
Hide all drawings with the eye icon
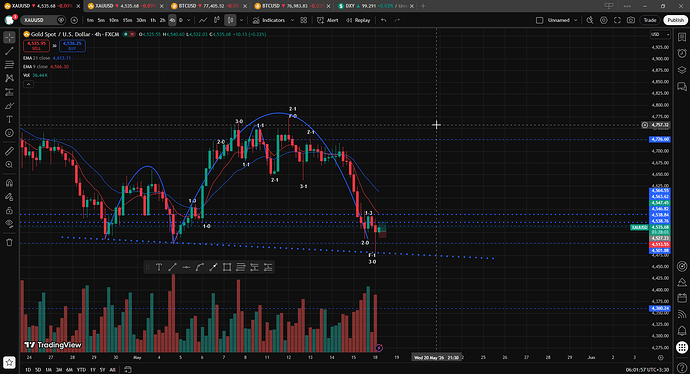pos(9,224)
